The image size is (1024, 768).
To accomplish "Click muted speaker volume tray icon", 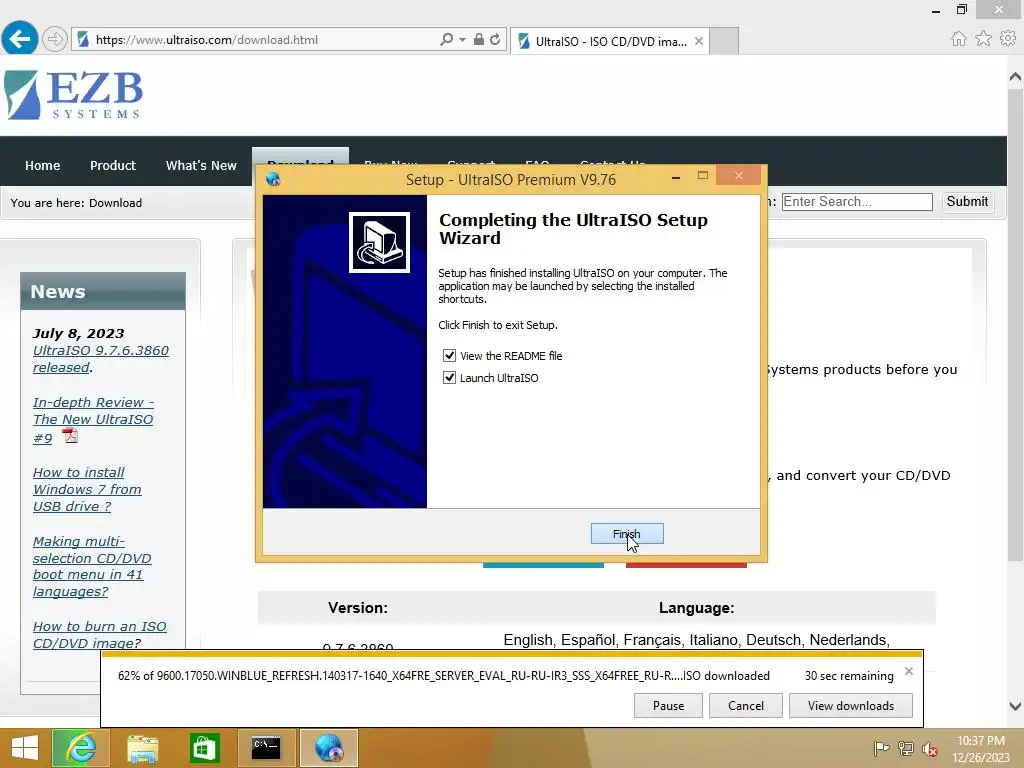I will [929, 749].
